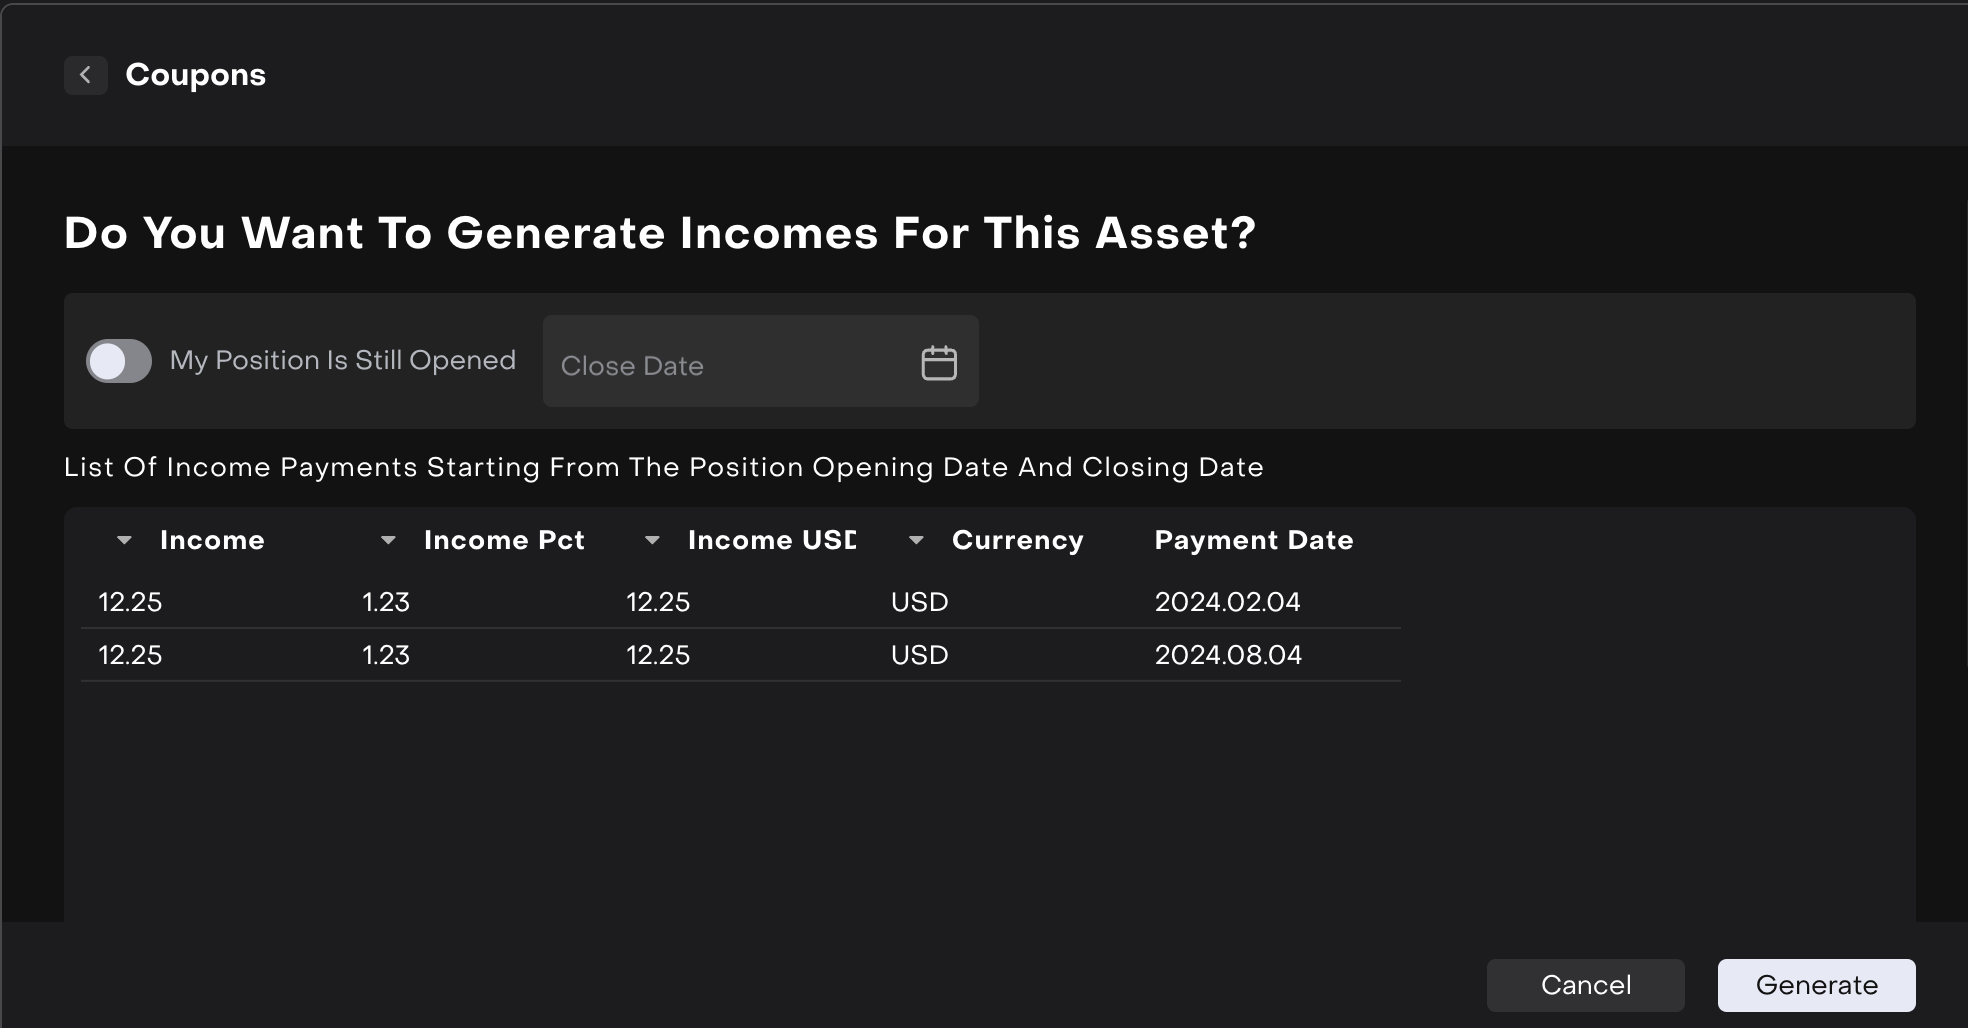Click the Income Pct header label
This screenshot has width=1968, height=1028.
504,540
